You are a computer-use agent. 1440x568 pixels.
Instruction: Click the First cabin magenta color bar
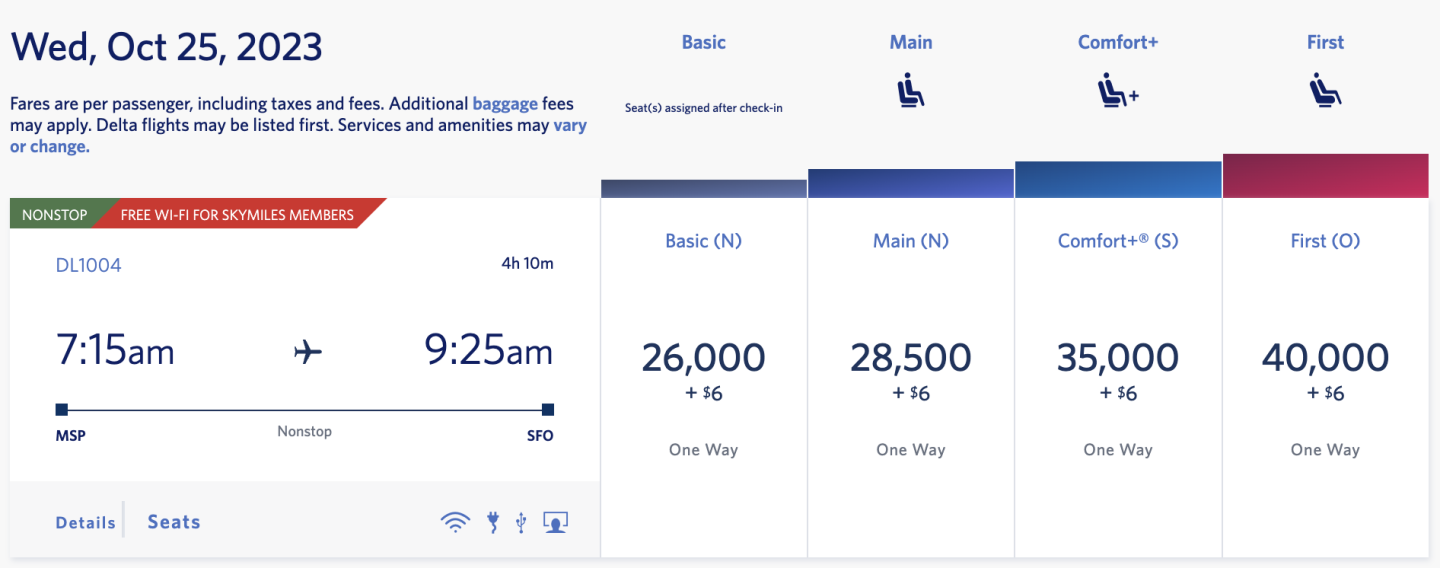click(x=1325, y=176)
